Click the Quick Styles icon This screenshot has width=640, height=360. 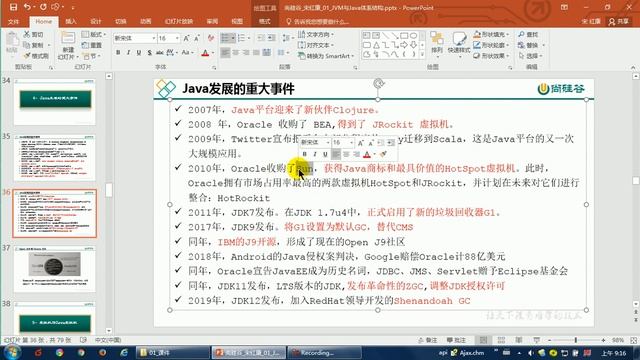459,39
